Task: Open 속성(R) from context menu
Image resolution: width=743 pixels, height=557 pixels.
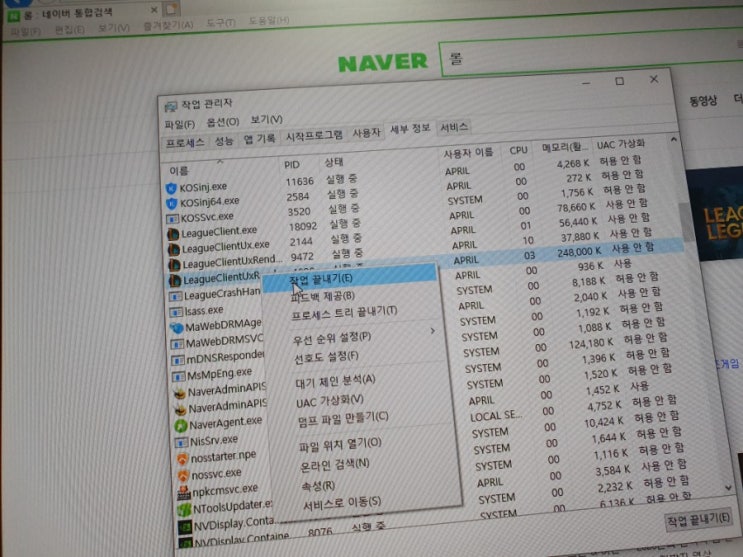Action: (318, 486)
